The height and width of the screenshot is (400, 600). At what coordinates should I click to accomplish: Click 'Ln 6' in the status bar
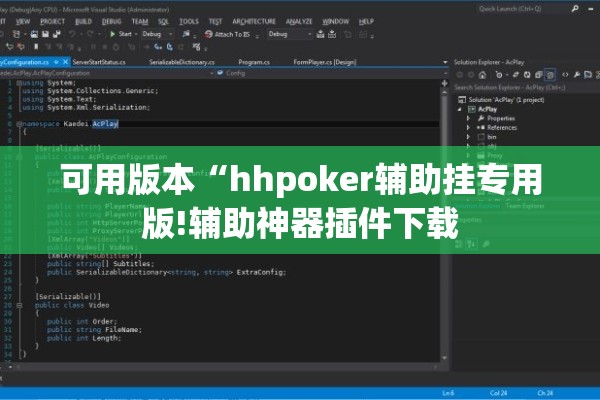(448, 393)
